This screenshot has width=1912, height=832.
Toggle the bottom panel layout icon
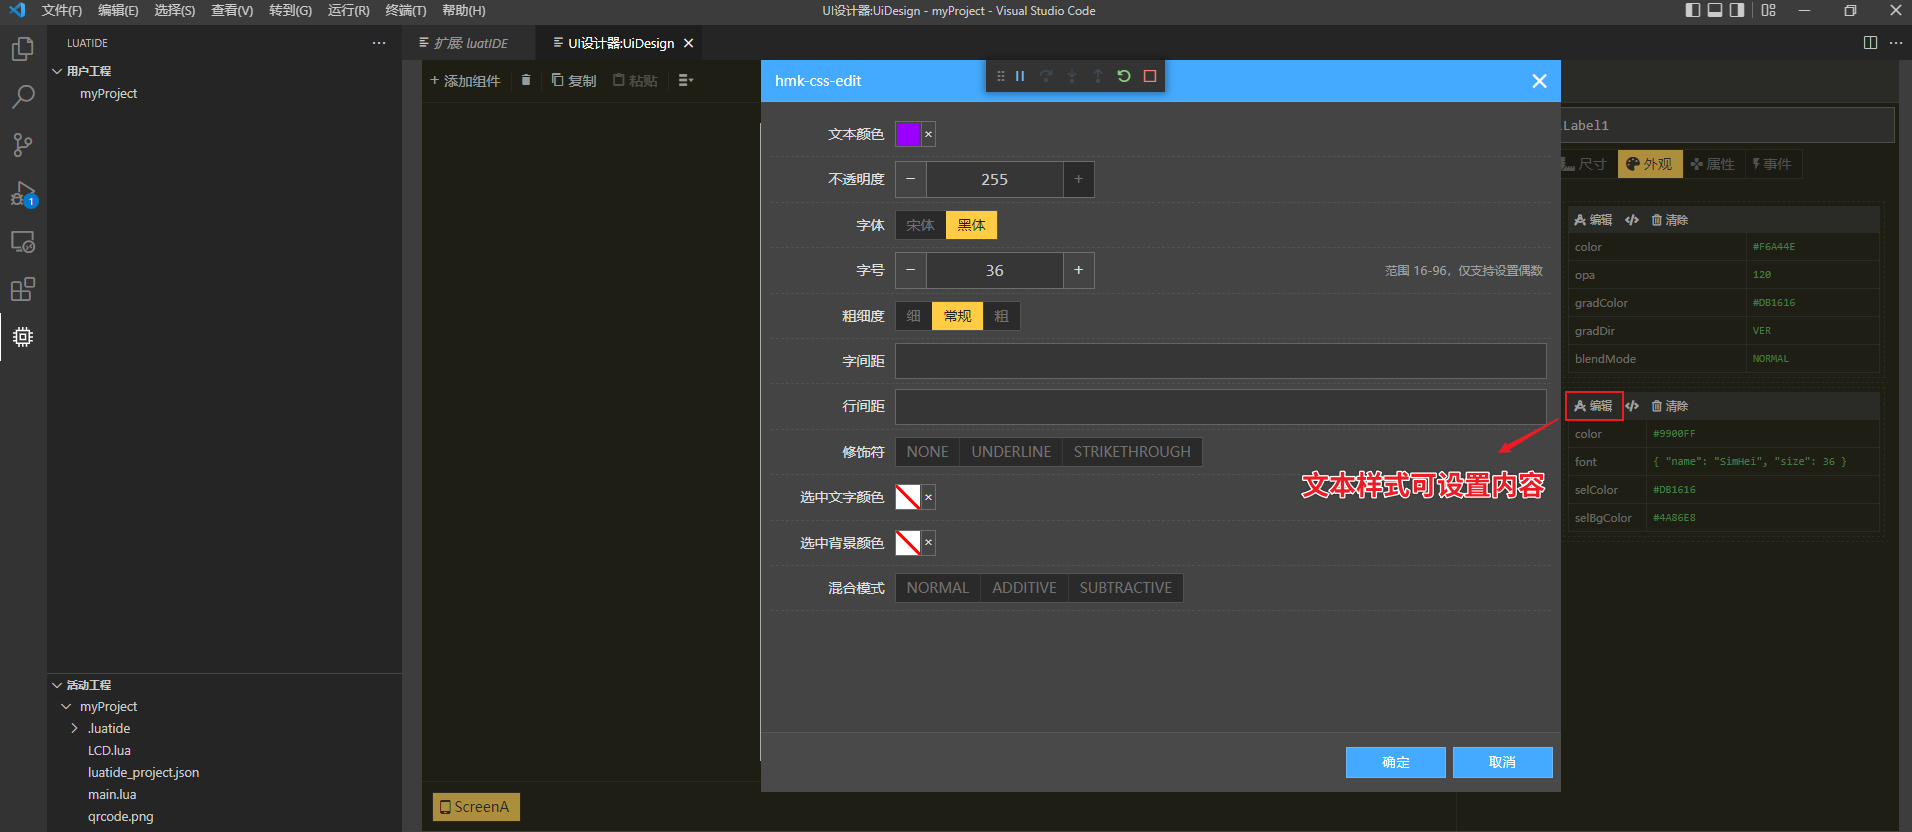tap(1715, 10)
